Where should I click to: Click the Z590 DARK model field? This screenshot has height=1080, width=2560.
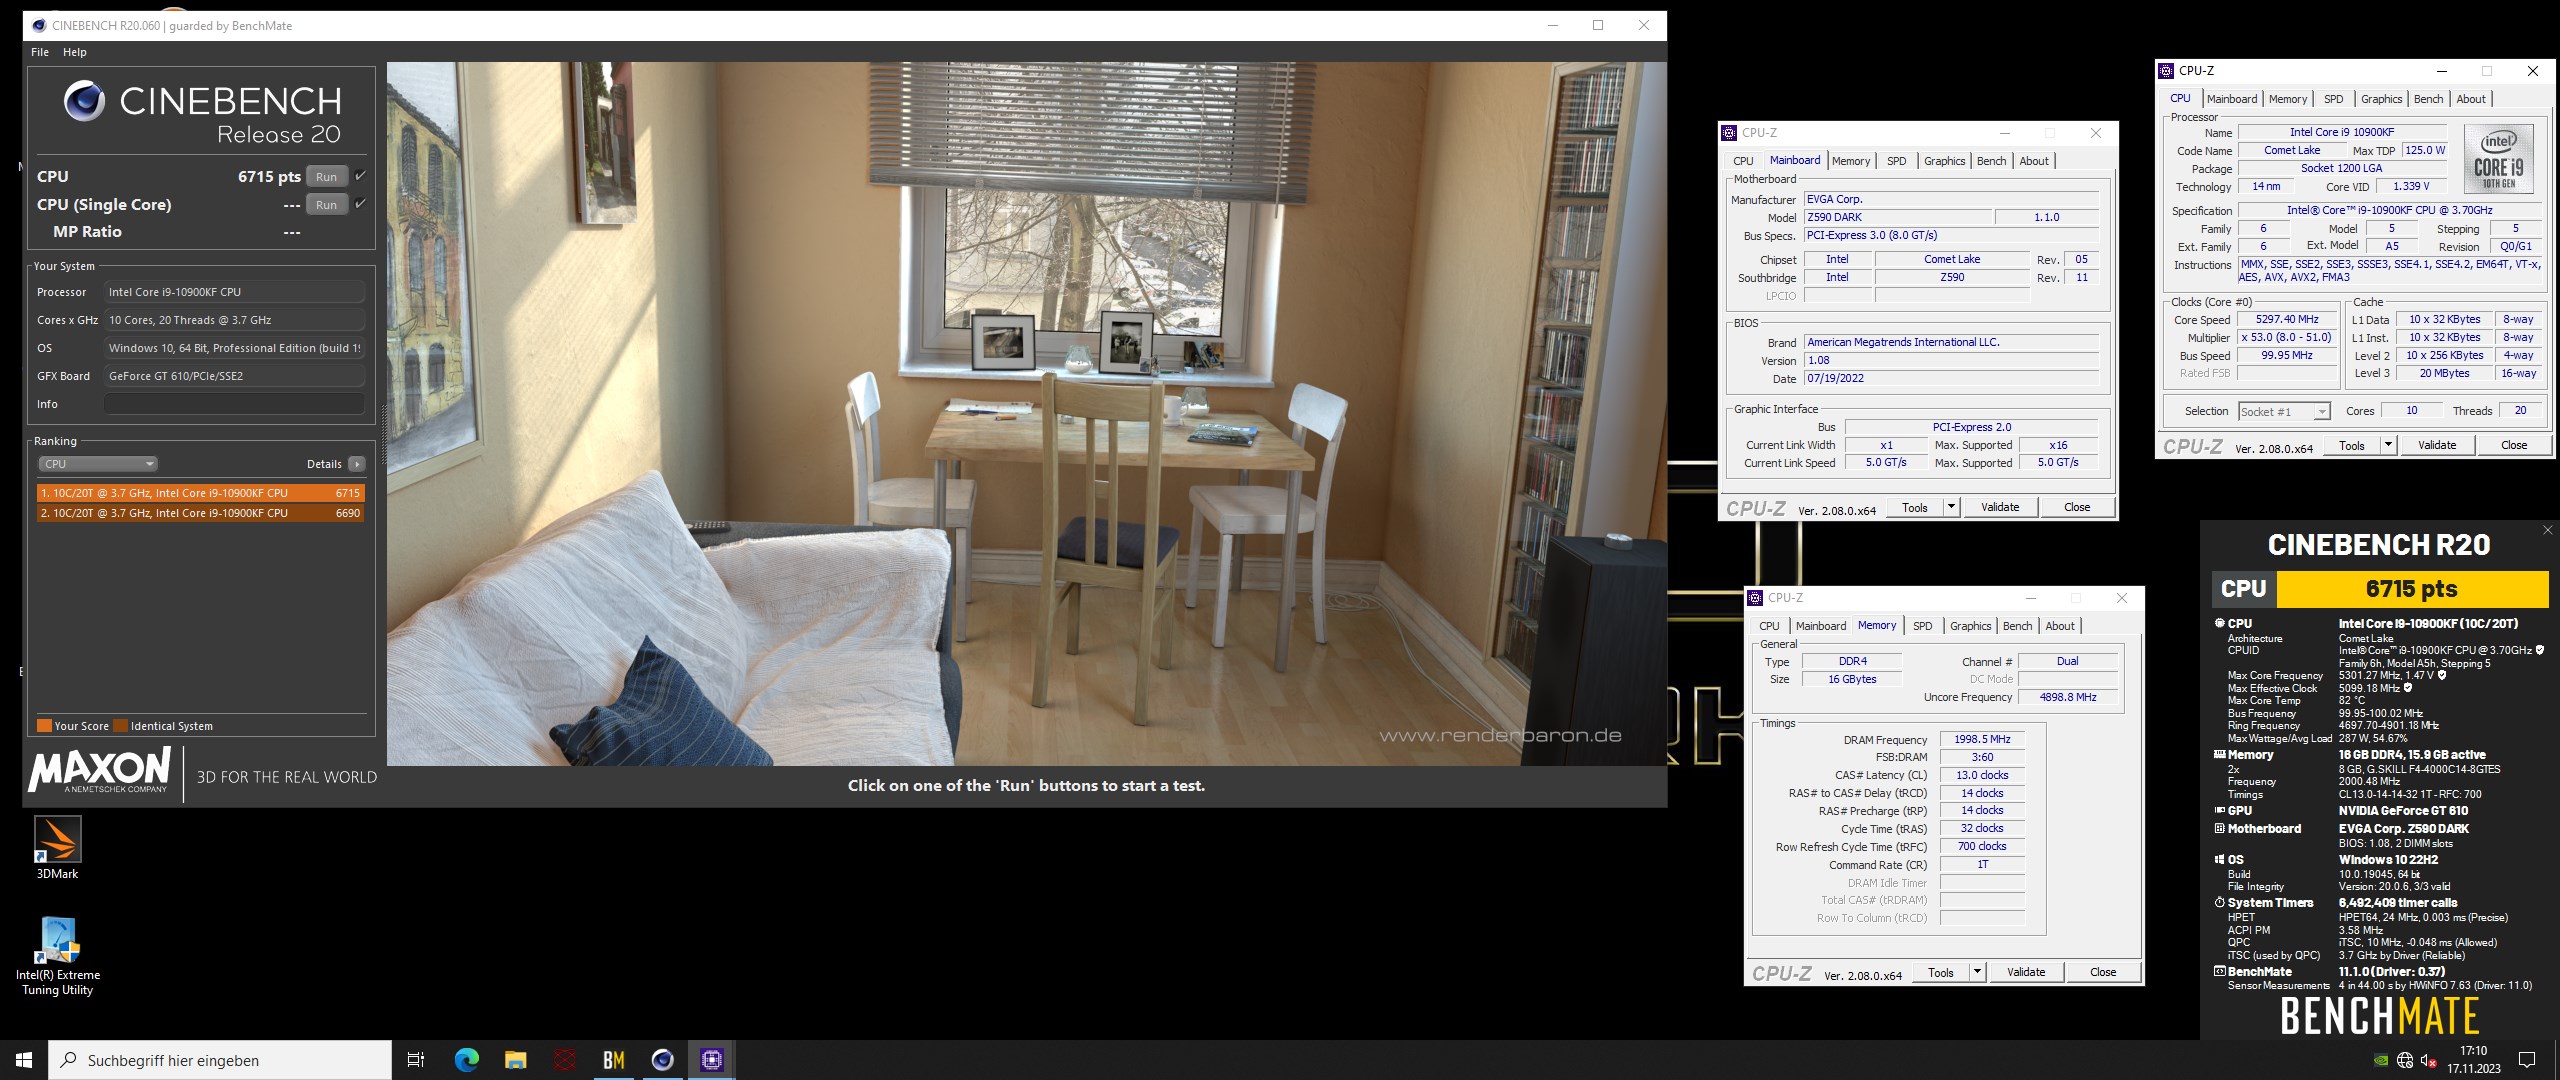1898,217
